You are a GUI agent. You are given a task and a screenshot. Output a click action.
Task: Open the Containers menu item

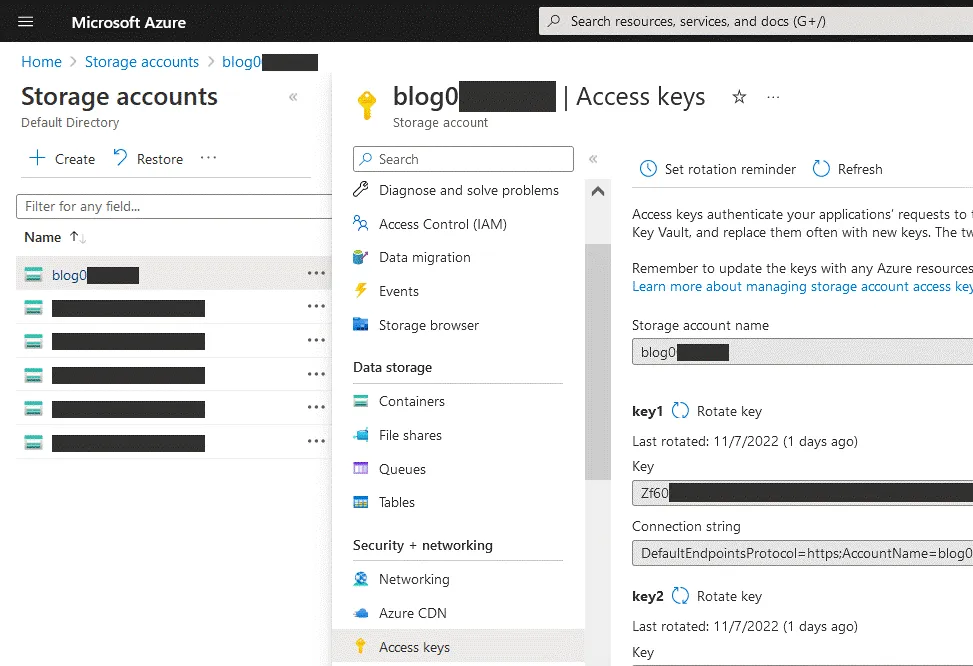[411, 401]
